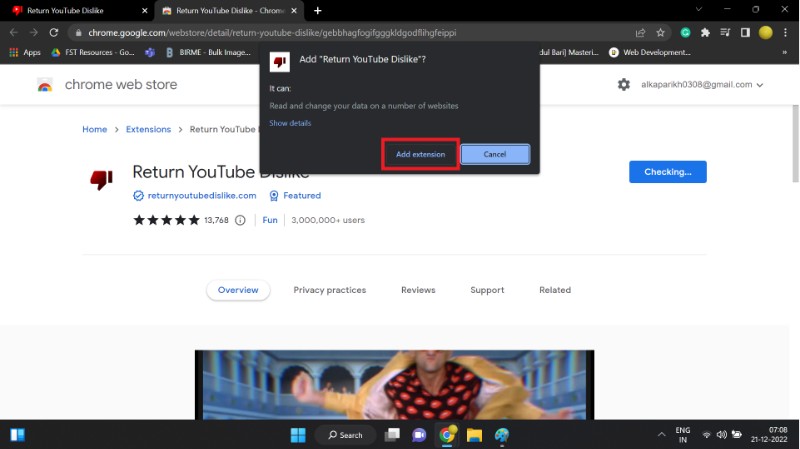
Task: Select the Related tab
Action: pos(555,290)
